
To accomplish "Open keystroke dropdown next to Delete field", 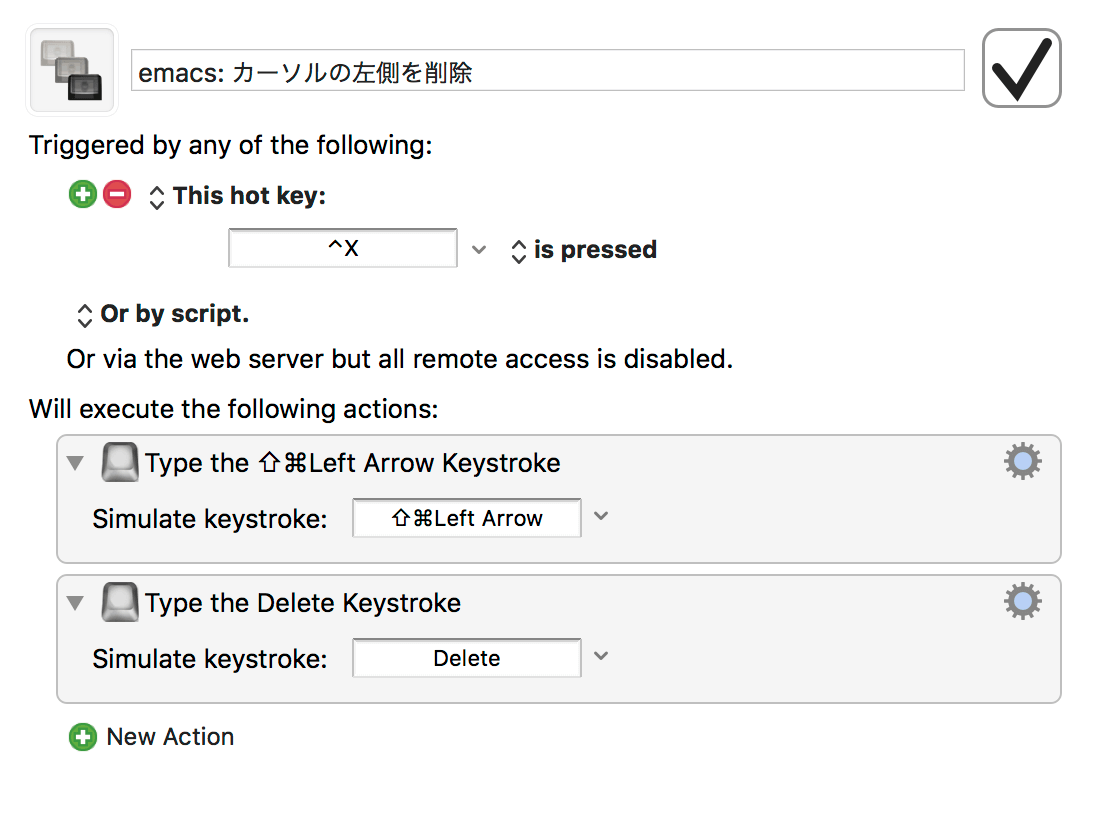I will tap(601, 656).
